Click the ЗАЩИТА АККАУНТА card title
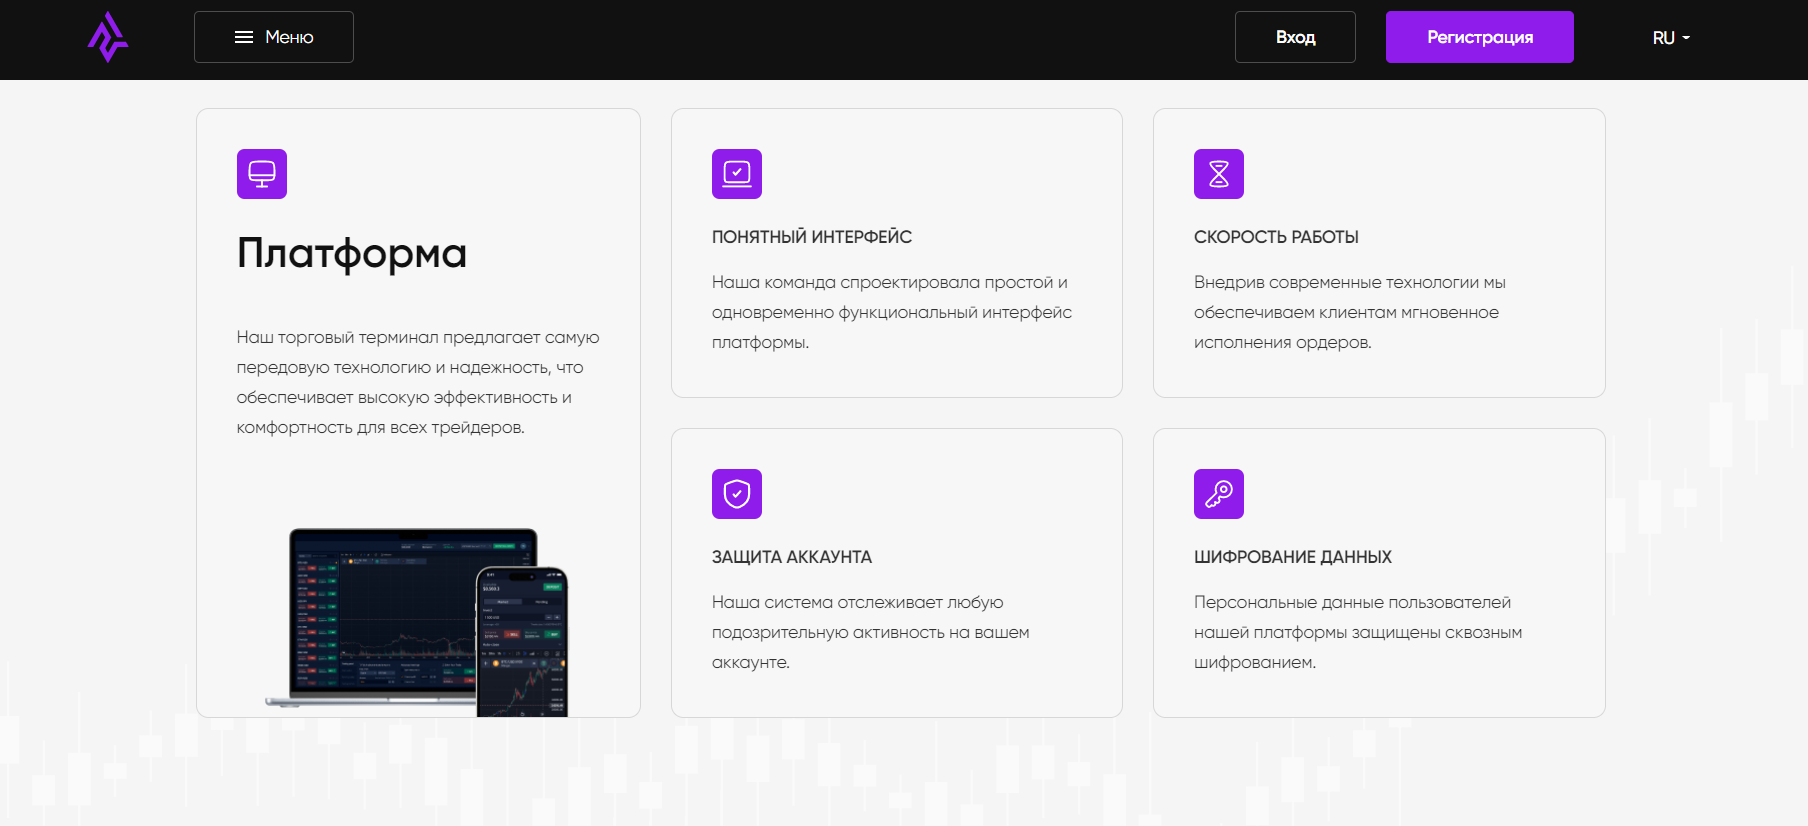 (792, 557)
